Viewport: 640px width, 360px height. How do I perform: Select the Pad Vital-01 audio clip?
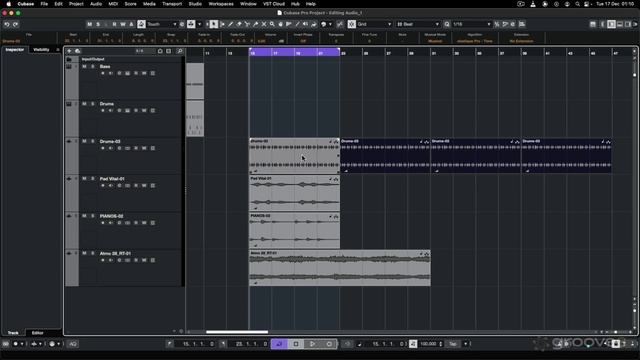tap(294, 193)
